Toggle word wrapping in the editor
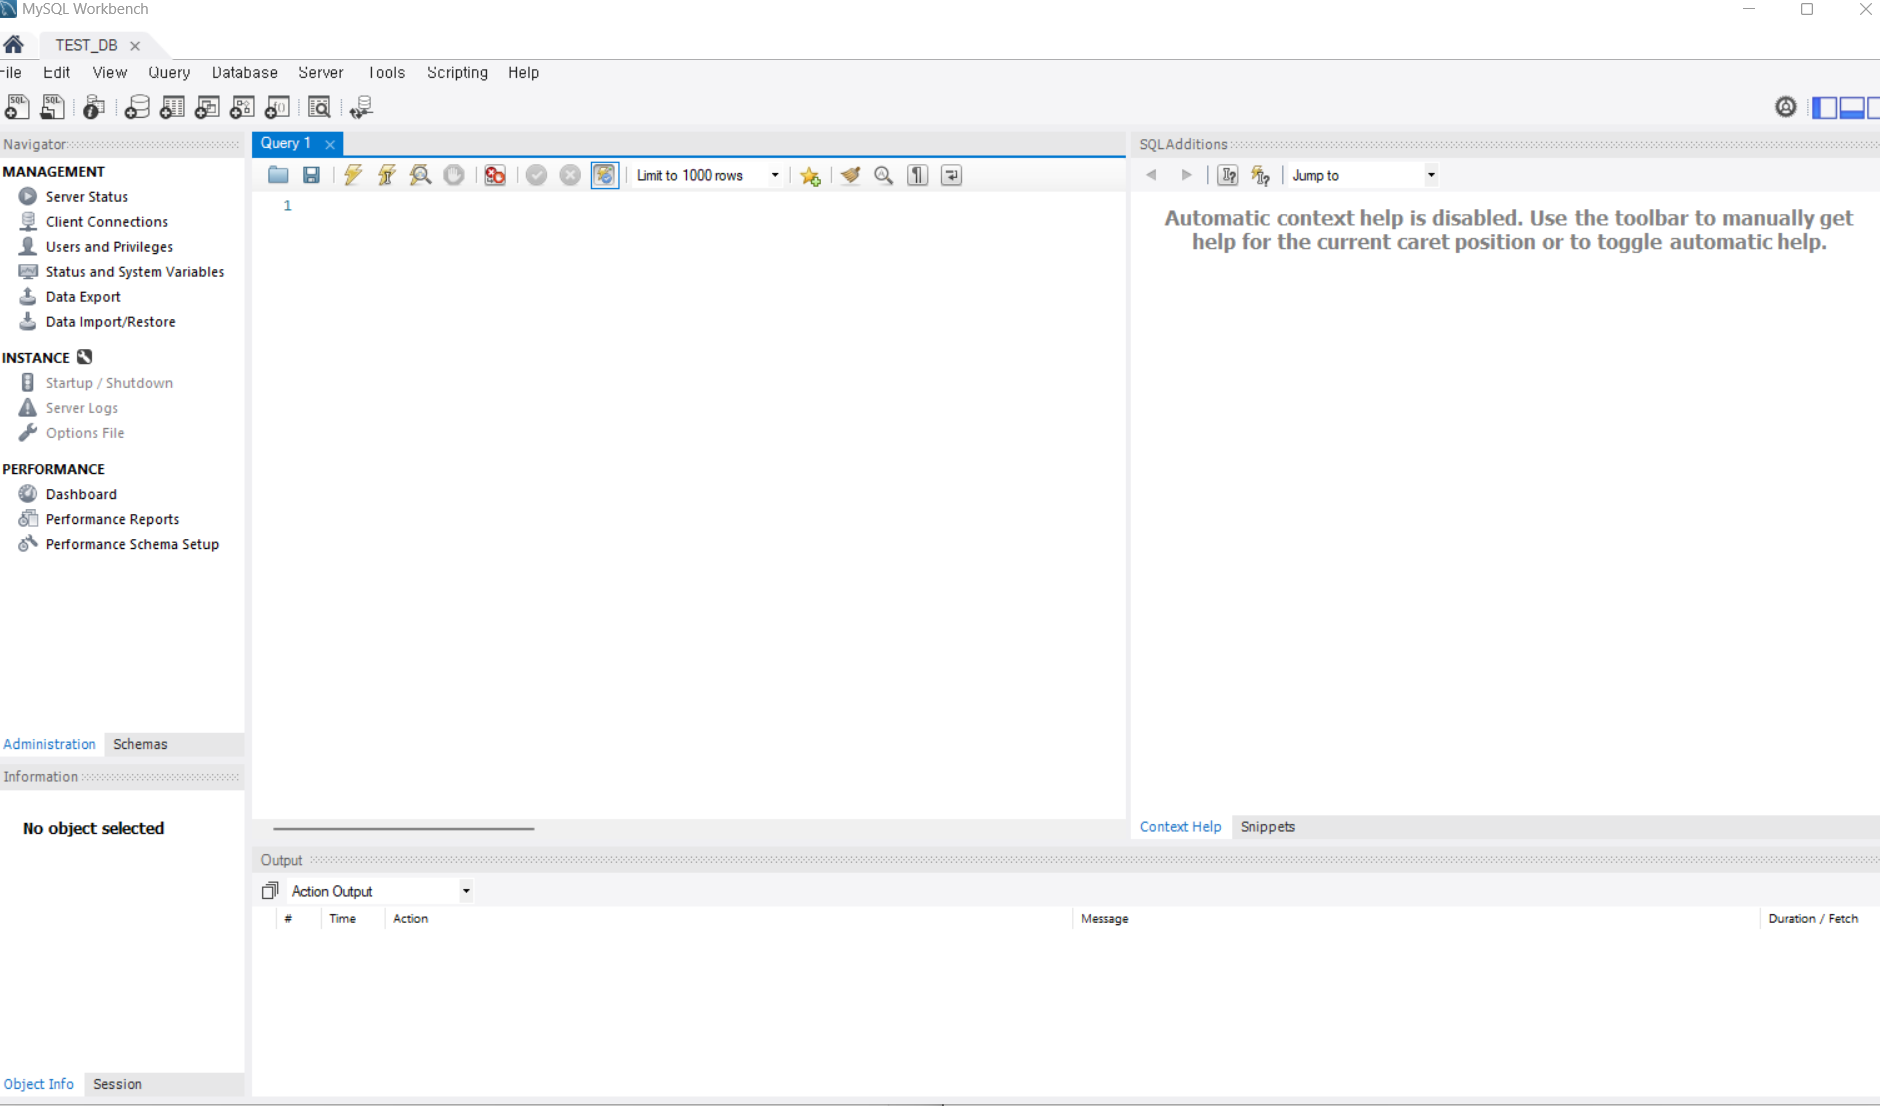This screenshot has width=1880, height=1106. click(952, 175)
